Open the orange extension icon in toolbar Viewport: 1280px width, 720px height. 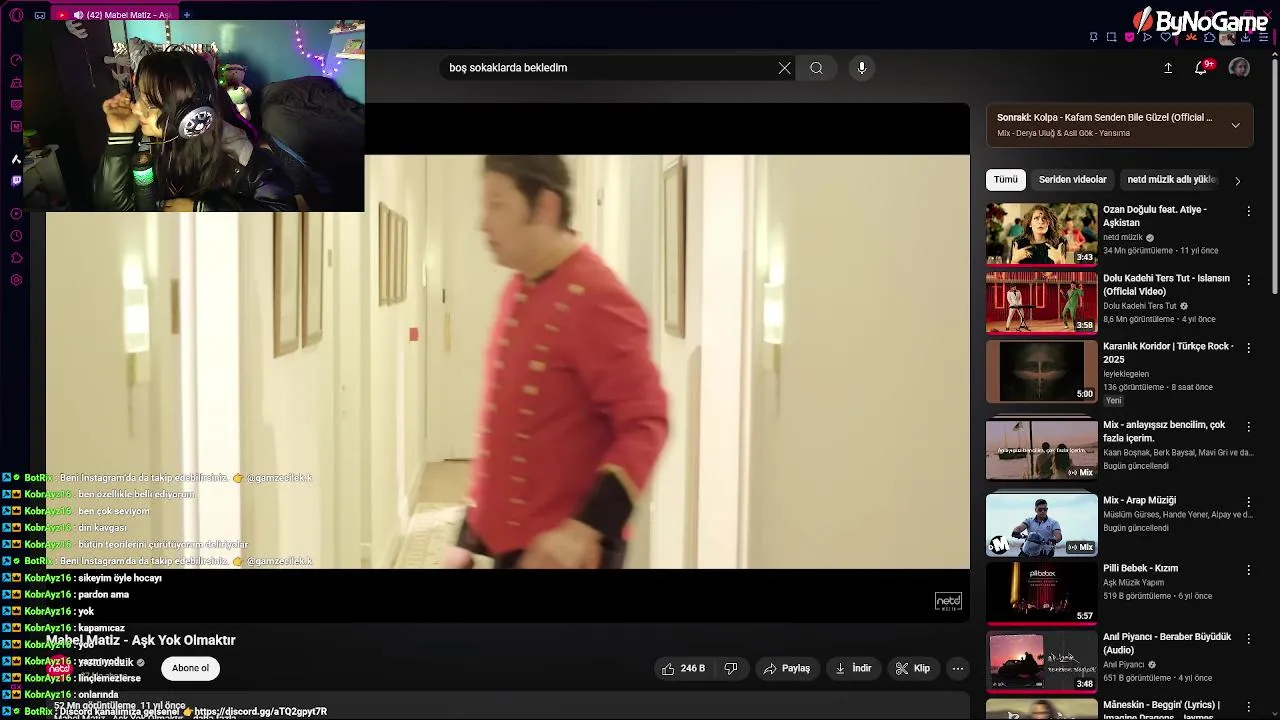pyautogui.click(x=1190, y=37)
